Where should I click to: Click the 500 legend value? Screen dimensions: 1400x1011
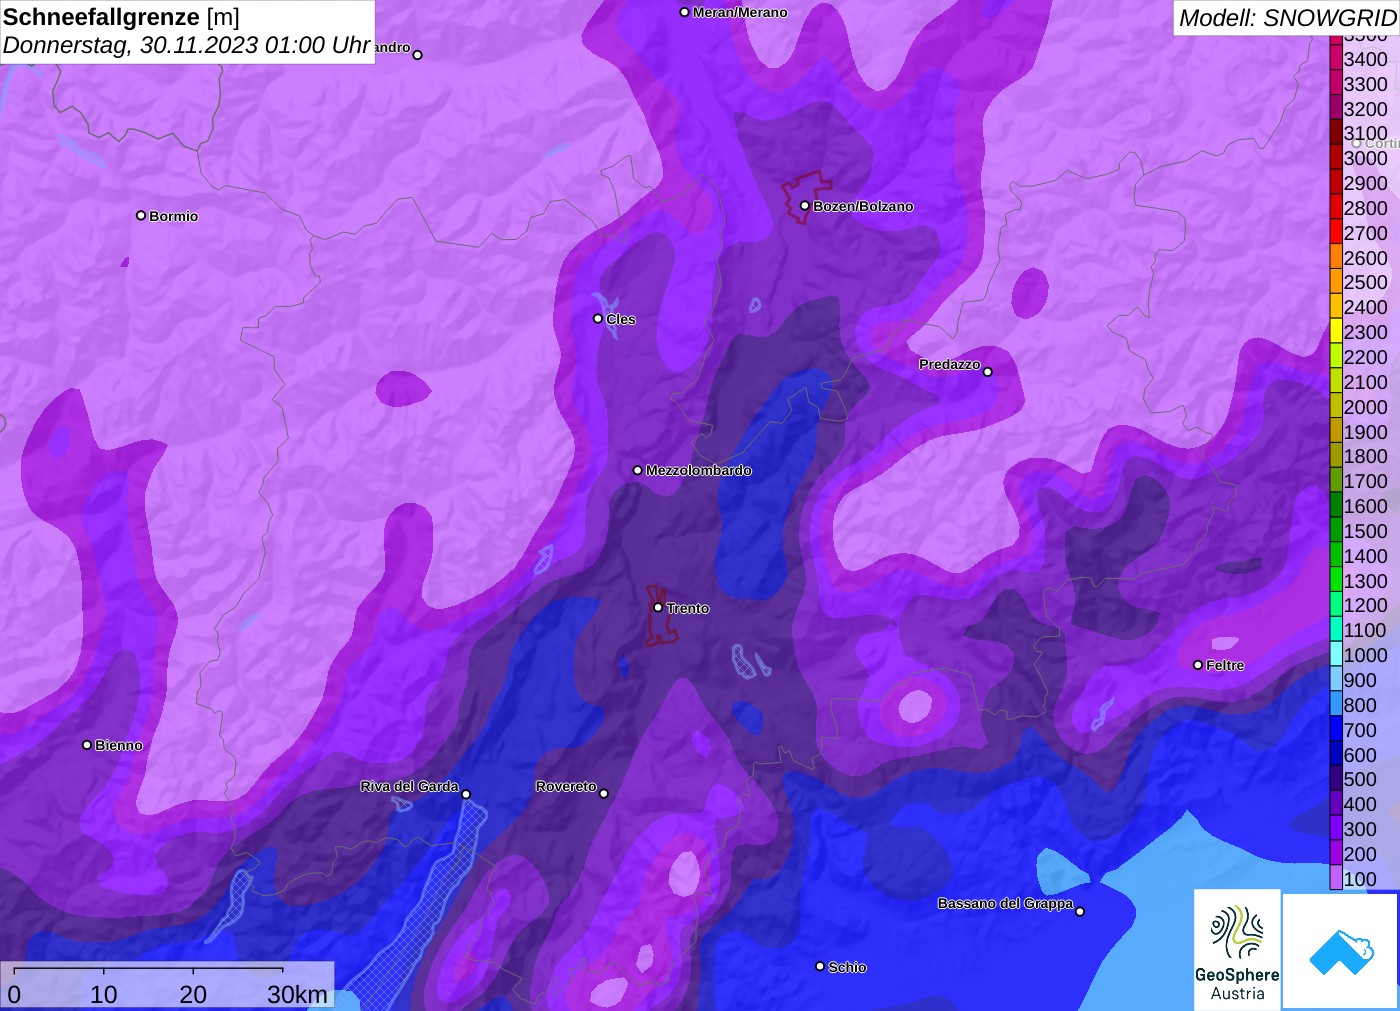(1360, 779)
